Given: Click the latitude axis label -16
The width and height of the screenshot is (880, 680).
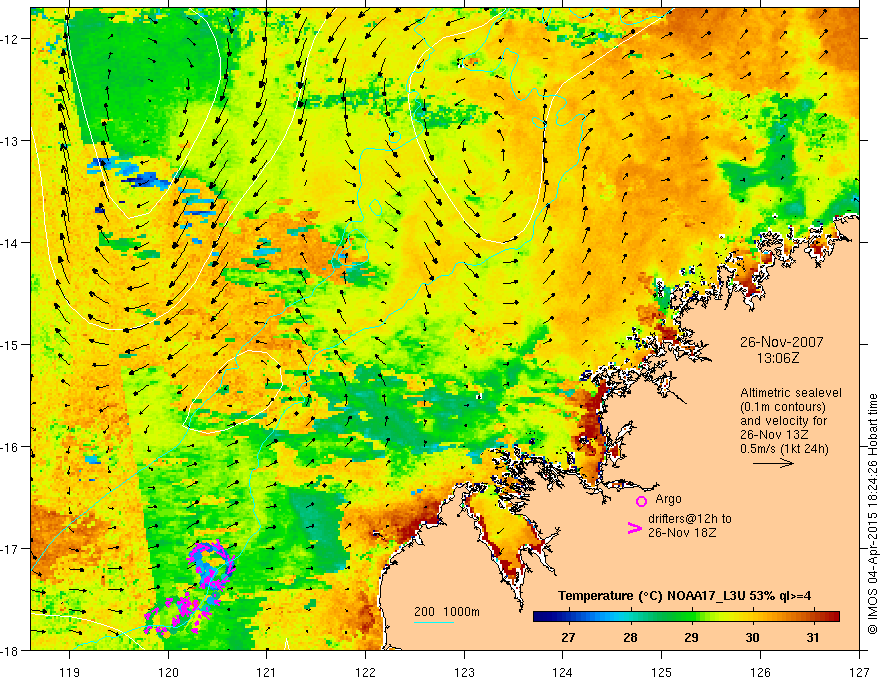Looking at the screenshot, I should [x=10, y=447].
